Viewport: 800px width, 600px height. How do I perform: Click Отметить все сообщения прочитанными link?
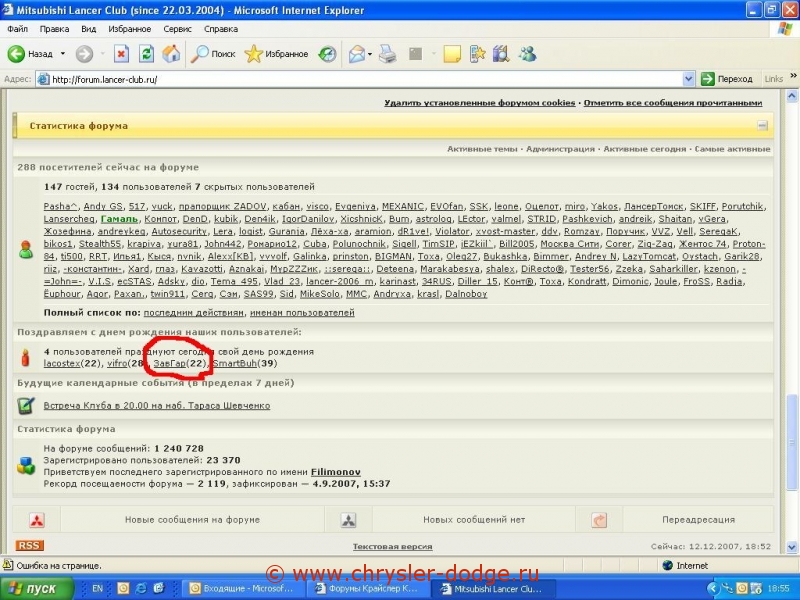click(673, 103)
